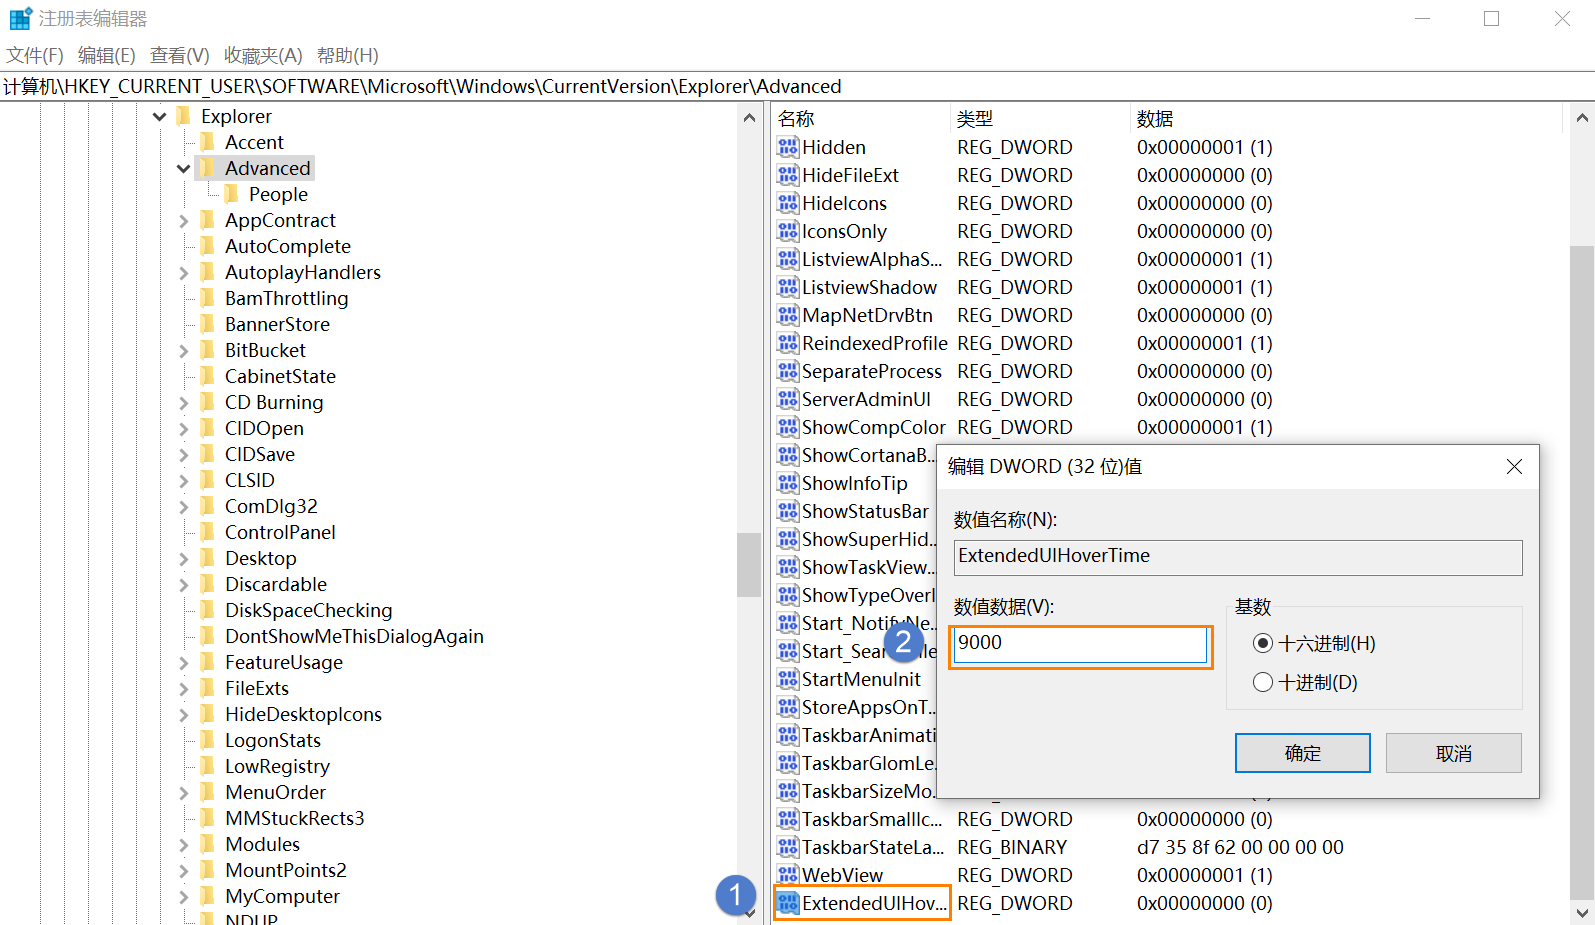Click the 数值数据 value input field
1595x925 pixels.
pyautogui.click(x=1080, y=644)
